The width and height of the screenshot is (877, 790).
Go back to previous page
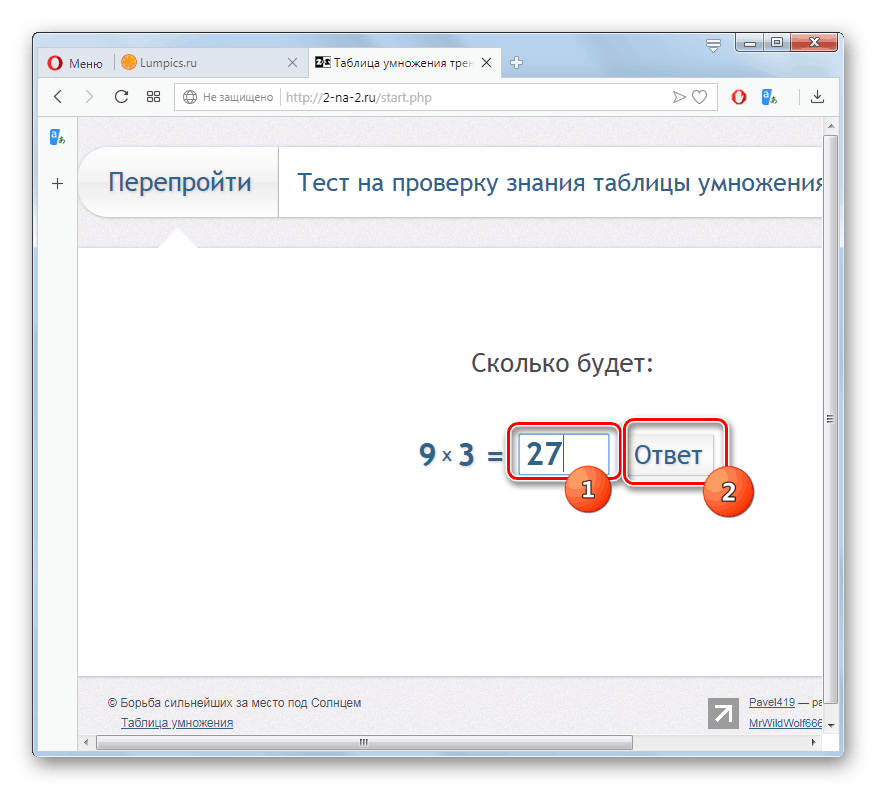click(x=58, y=97)
